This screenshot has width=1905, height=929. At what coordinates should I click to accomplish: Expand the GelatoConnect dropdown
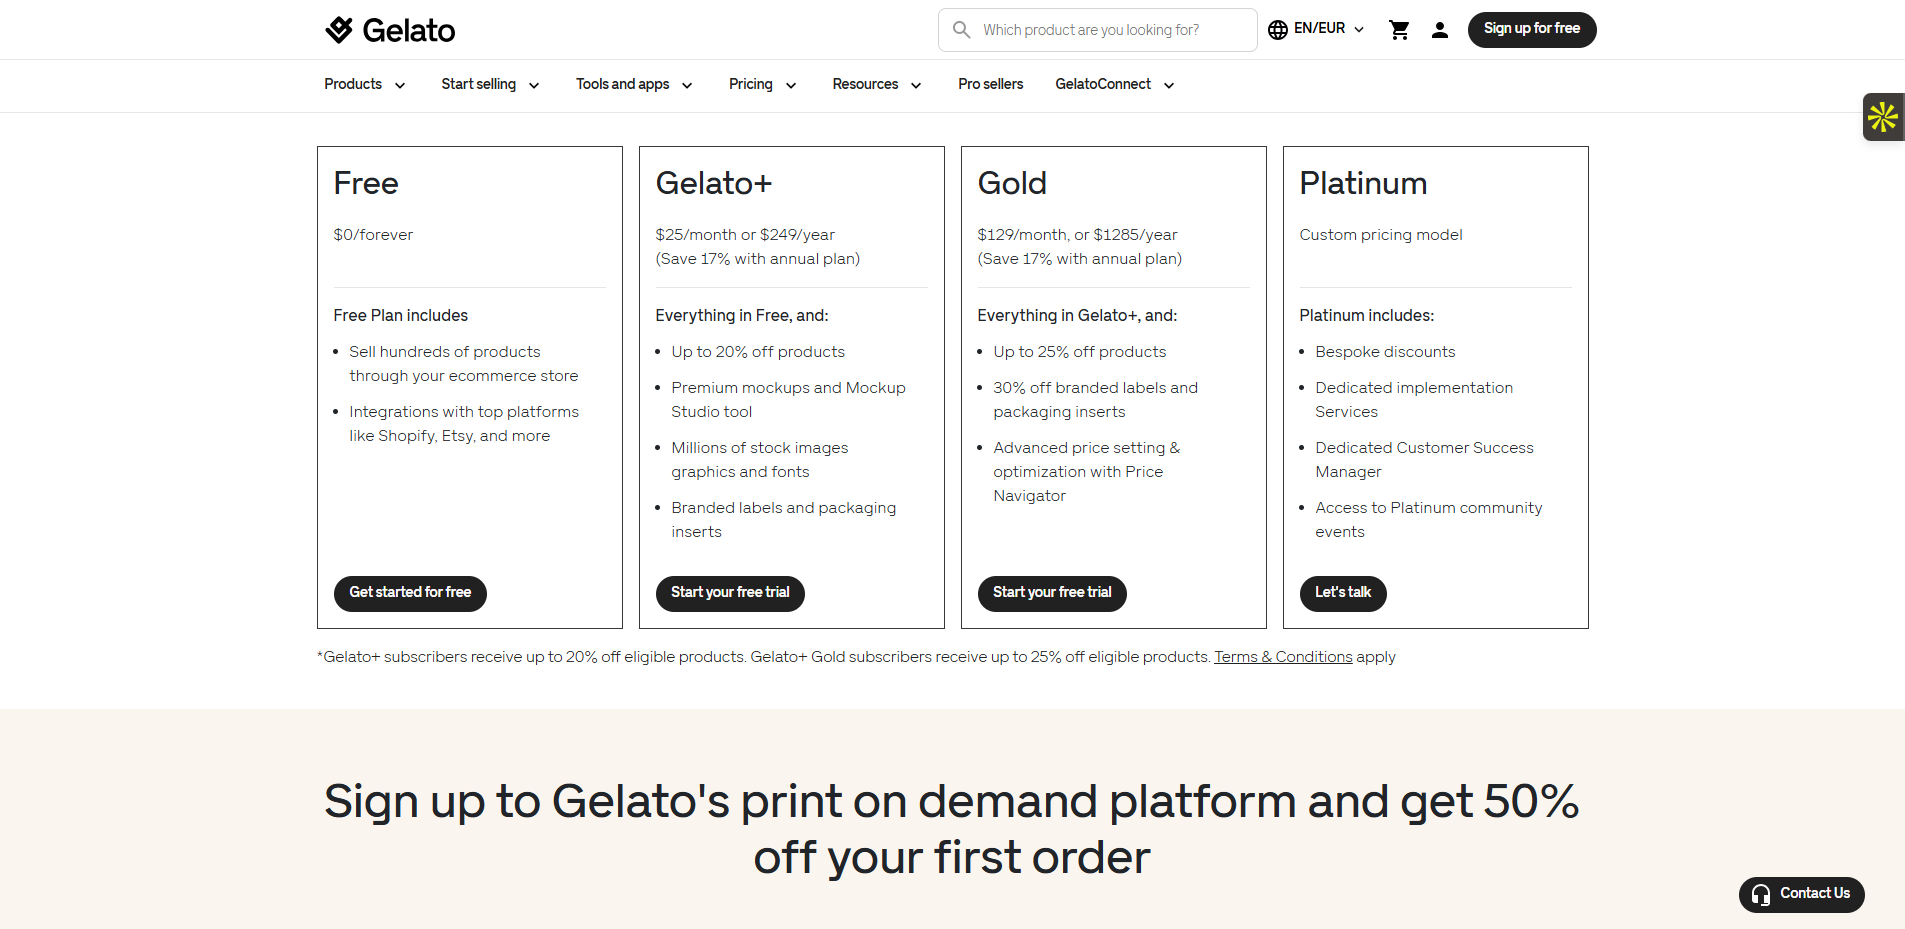1114,84
